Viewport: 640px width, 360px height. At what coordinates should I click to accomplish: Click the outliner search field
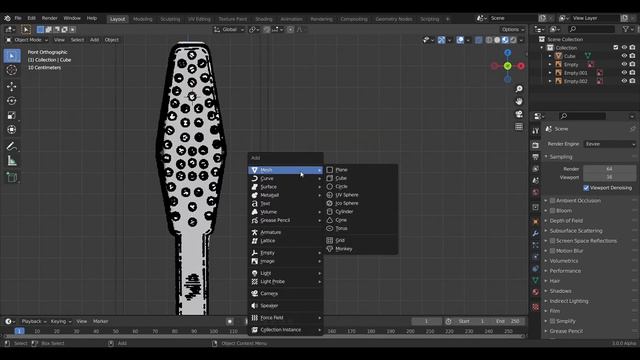coord(592,29)
